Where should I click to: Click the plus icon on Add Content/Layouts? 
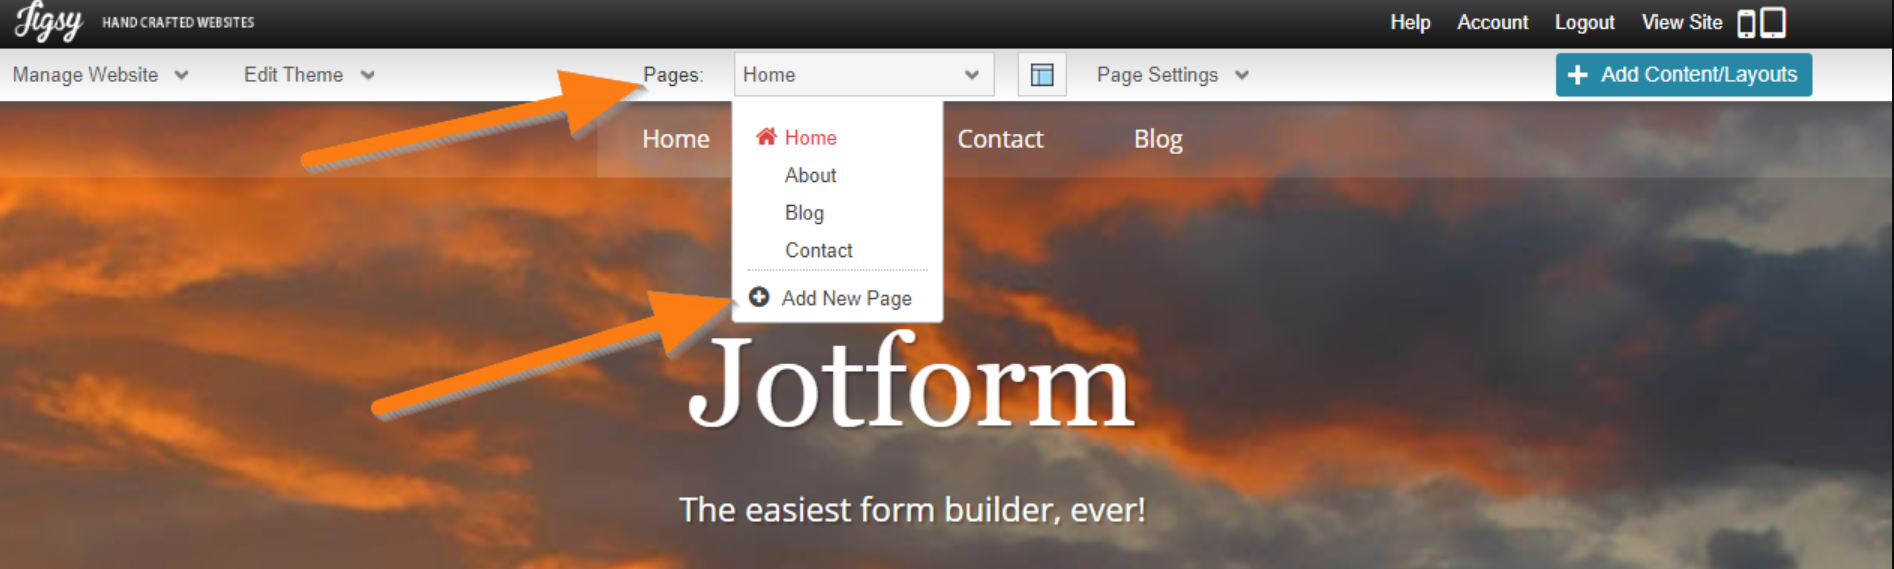(x=1577, y=75)
